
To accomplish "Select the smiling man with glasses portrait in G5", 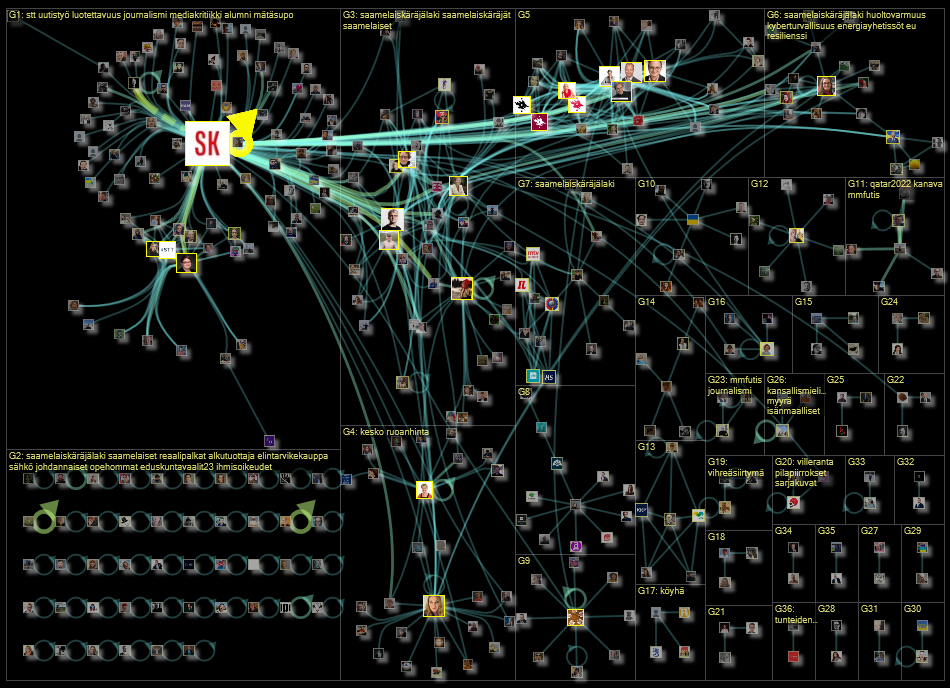I will click(655, 70).
